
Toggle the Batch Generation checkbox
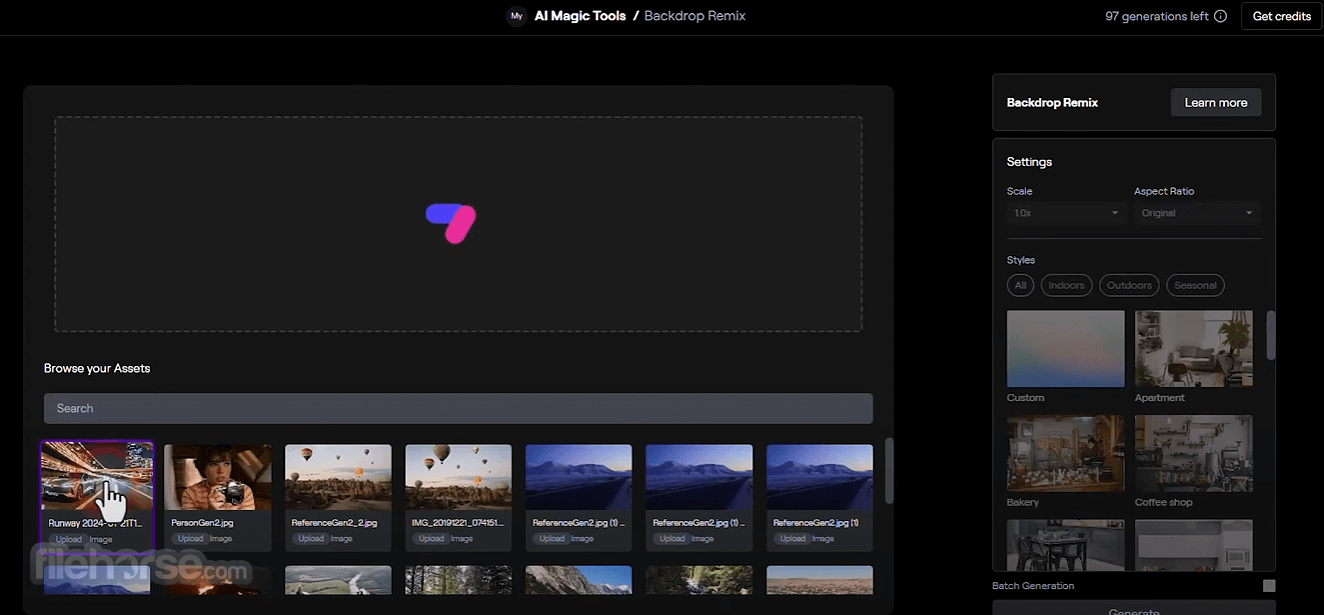(1269, 586)
